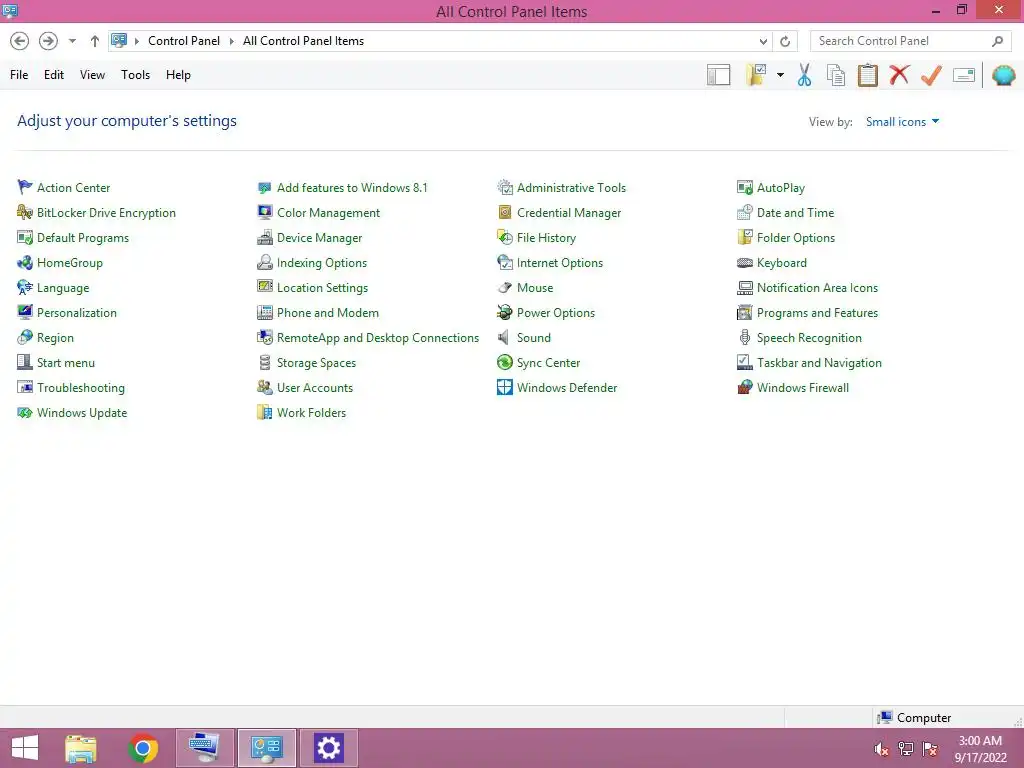The height and width of the screenshot is (768, 1024).
Task: Open the folder icon dropdown arrow in toolbar
Action: (780, 75)
